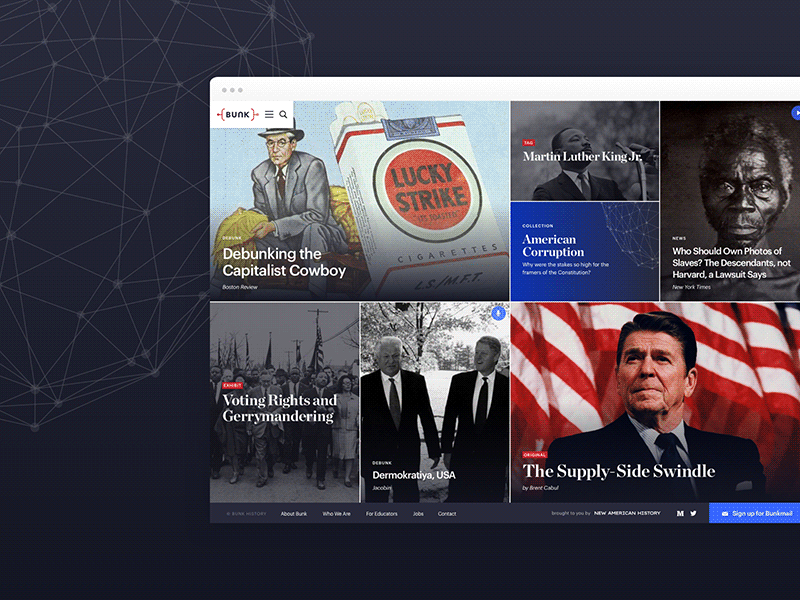Click the ORIGINAL red label badge

coord(534,455)
